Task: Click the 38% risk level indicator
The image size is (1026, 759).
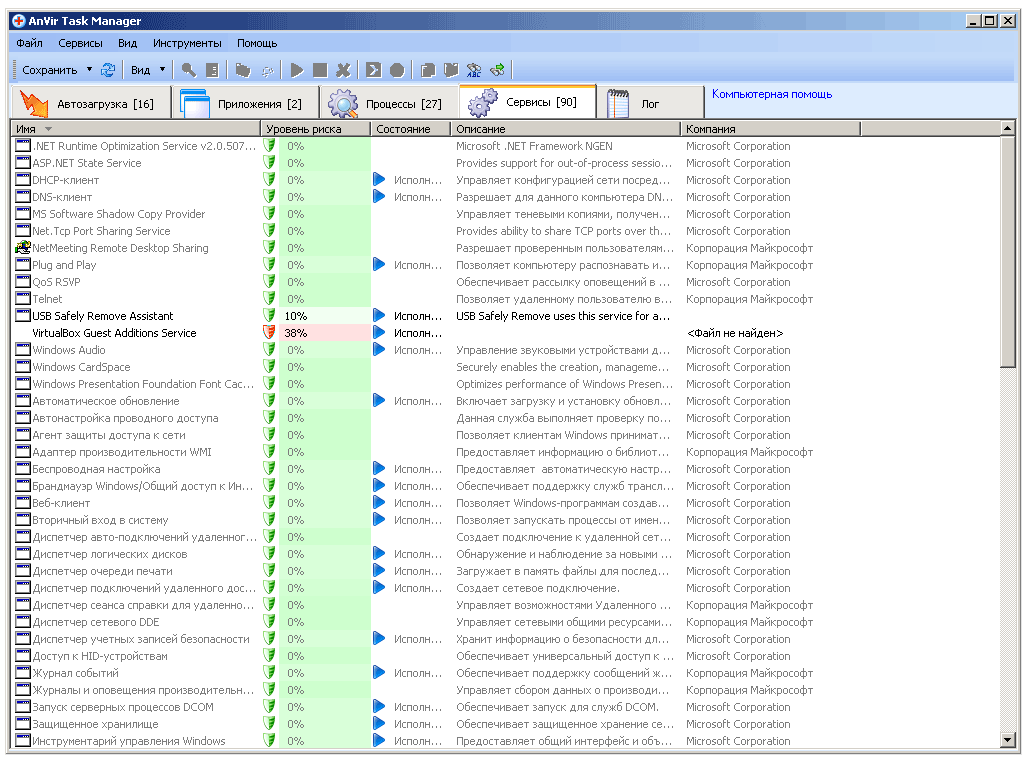Action: (x=295, y=333)
